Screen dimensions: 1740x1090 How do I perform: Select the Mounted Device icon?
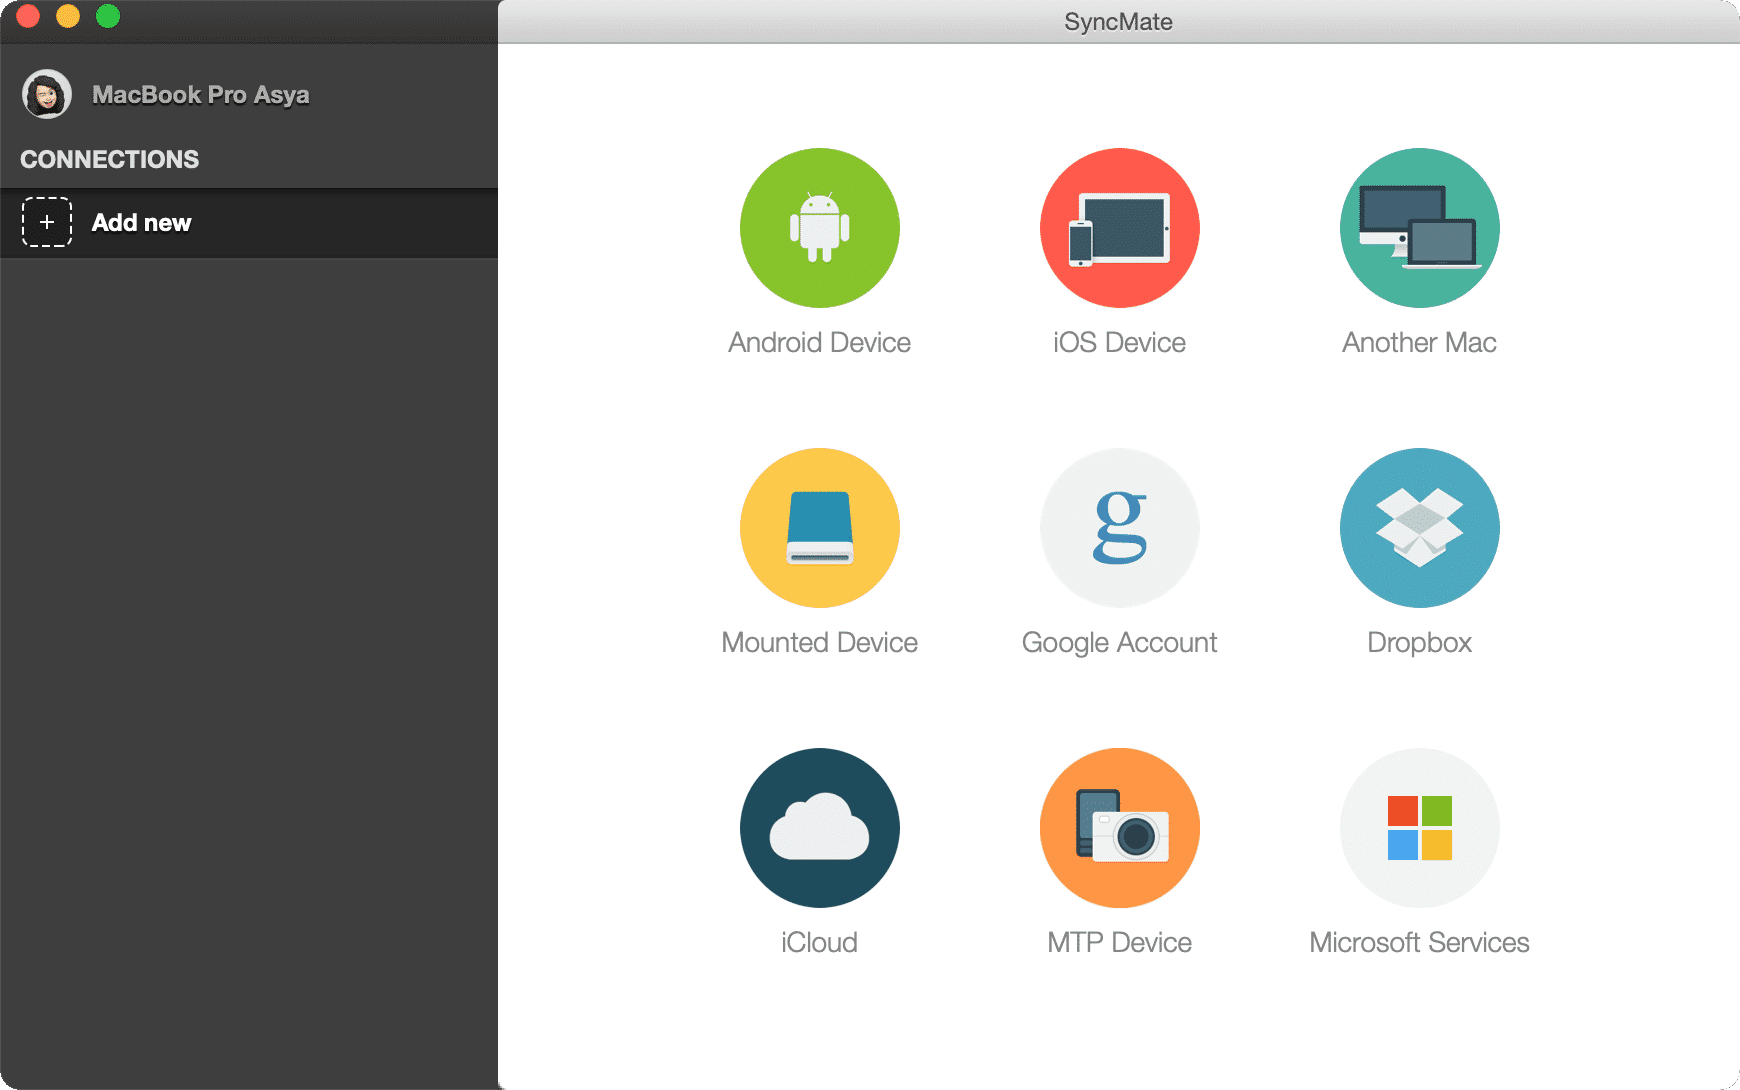(x=819, y=528)
